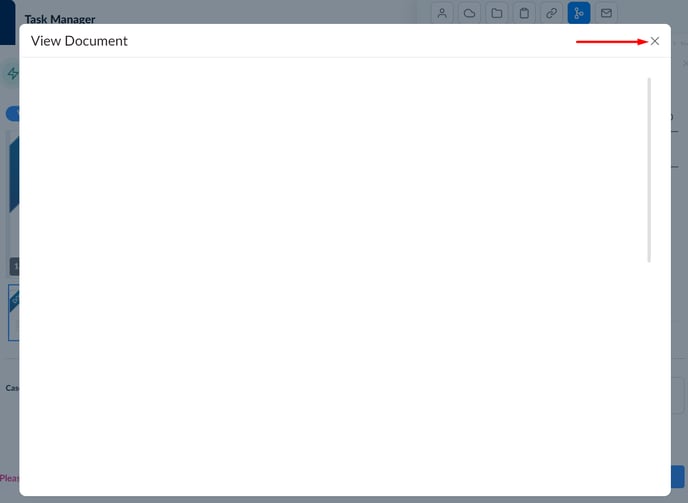
Task: Open the folder icon in toolbar
Action: pos(497,13)
